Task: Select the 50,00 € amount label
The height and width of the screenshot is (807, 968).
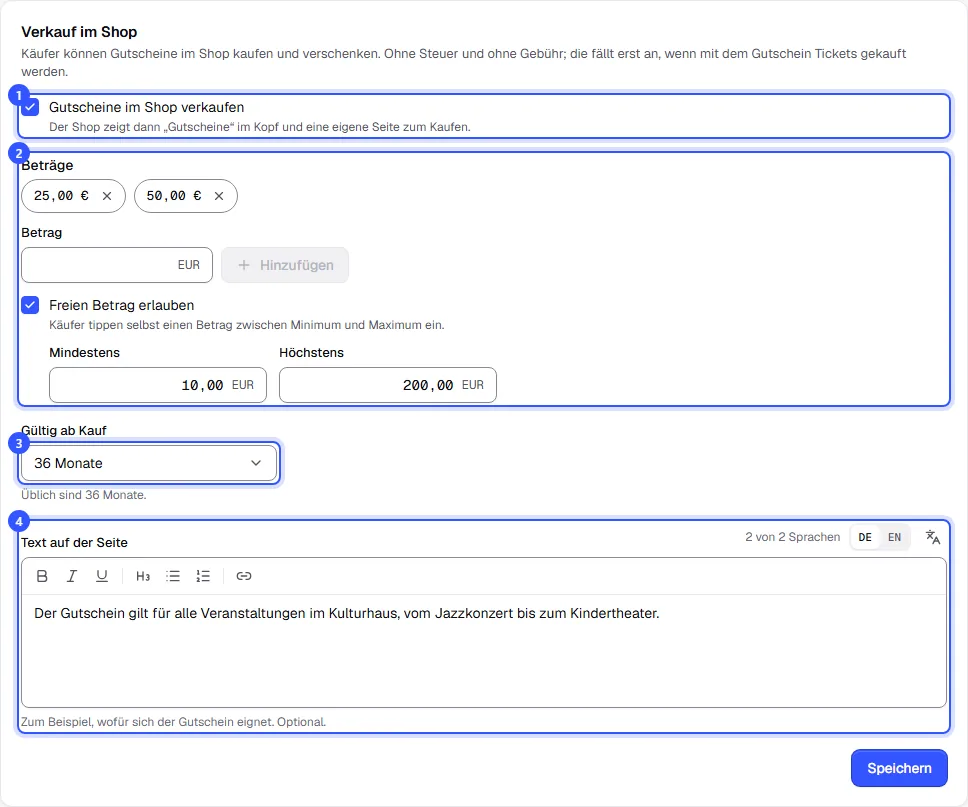Action: point(173,196)
